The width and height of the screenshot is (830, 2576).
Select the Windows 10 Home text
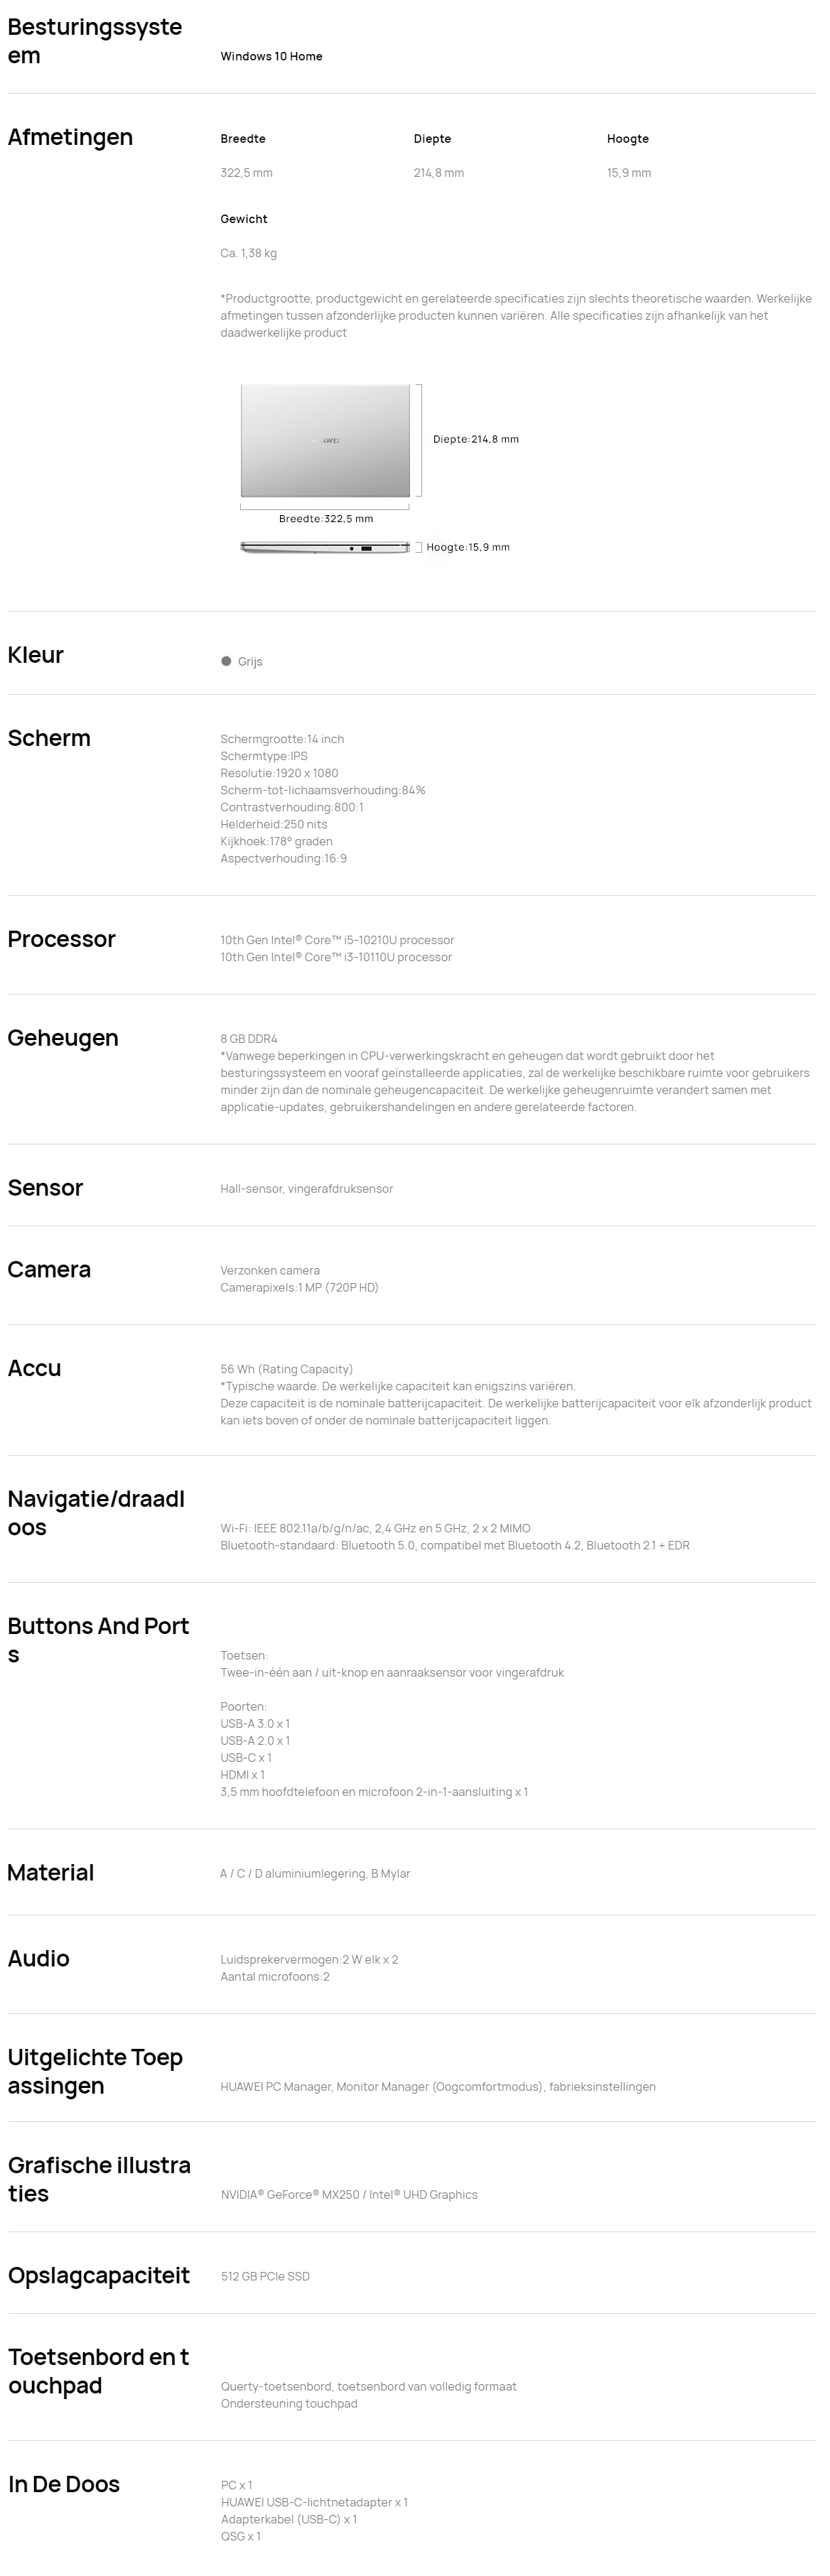click(x=271, y=56)
